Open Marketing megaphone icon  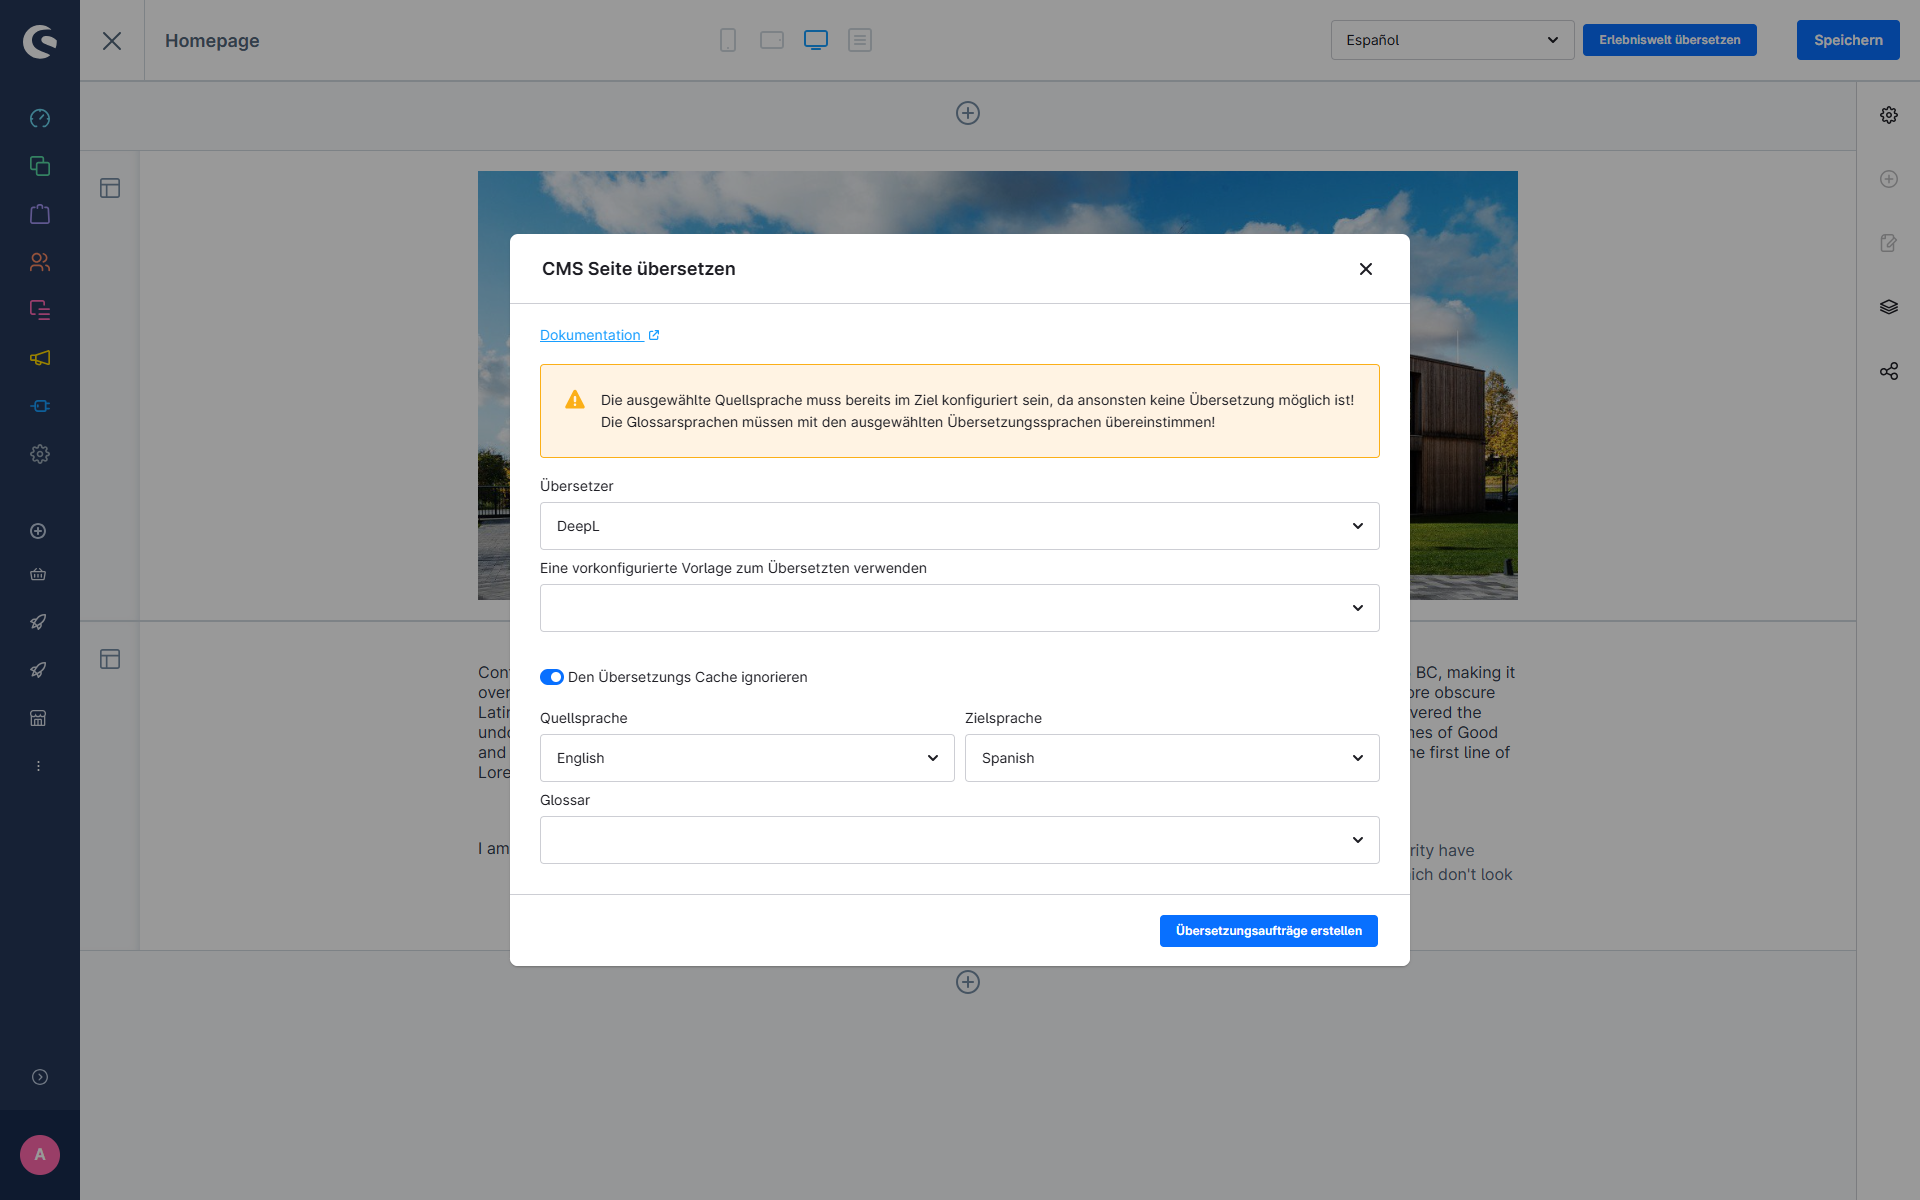pyautogui.click(x=40, y=358)
